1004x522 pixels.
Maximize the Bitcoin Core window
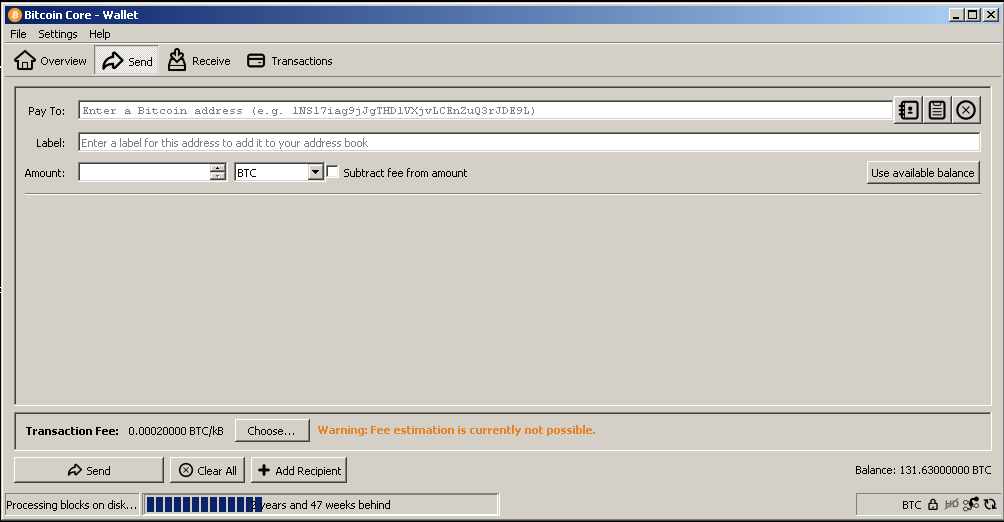tap(972, 15)
